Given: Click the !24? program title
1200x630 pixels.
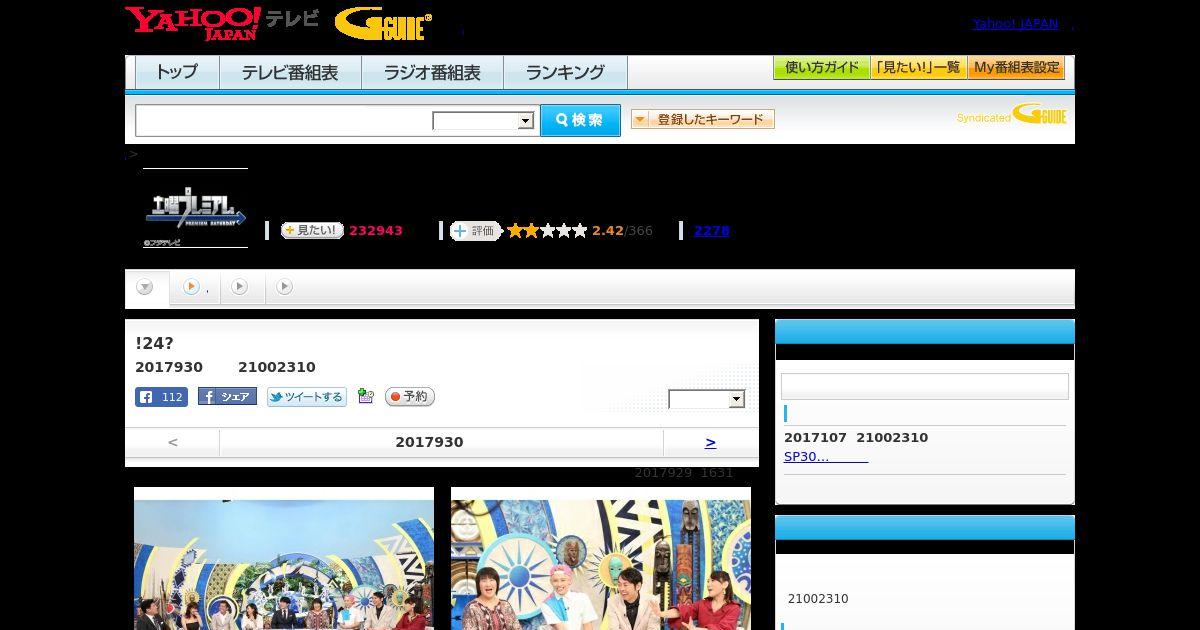Looking at the screenshot, I should [154, 343].
